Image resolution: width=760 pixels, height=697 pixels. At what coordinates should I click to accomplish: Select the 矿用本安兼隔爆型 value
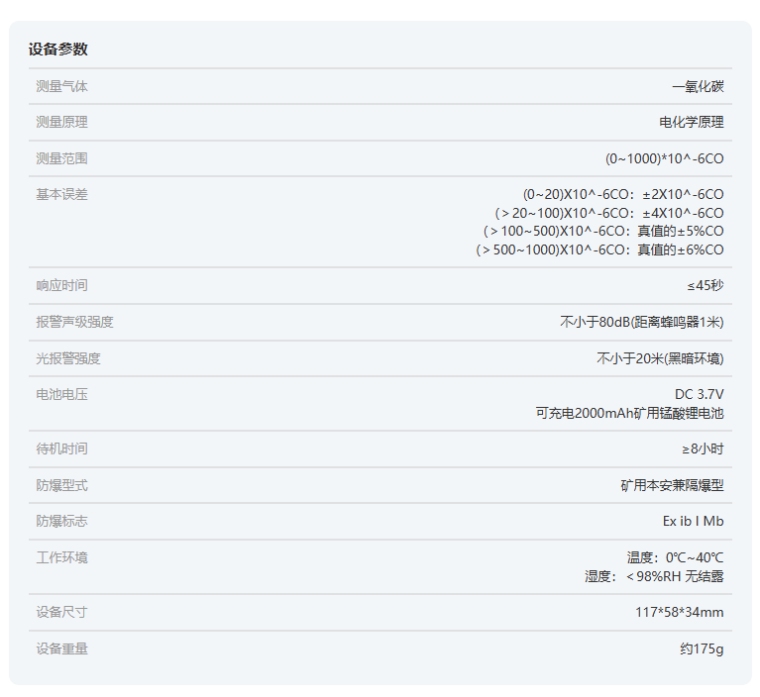point(672,485)
